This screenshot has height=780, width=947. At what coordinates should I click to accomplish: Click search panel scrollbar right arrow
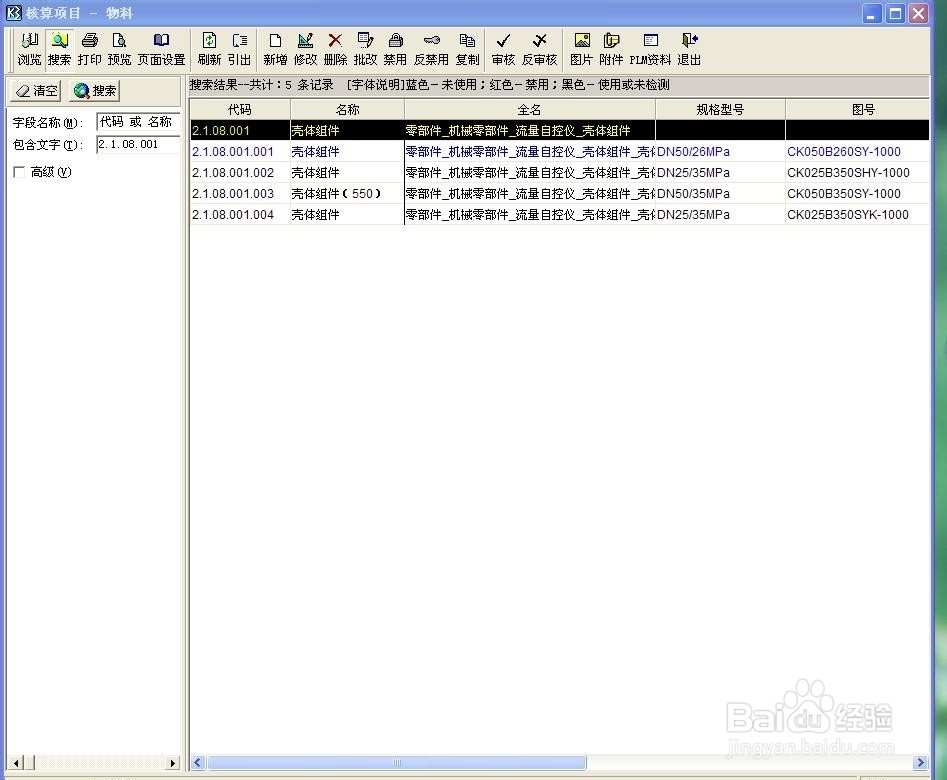[173, 763]
